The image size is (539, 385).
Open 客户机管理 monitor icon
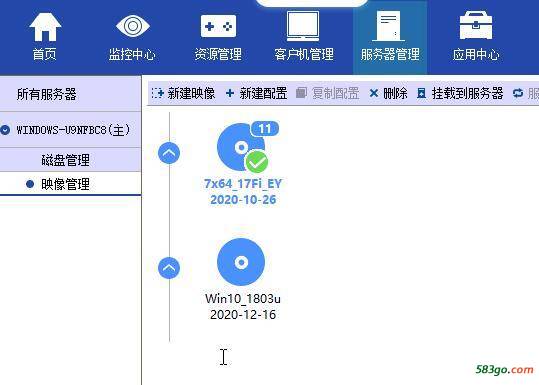click(303, 26)
